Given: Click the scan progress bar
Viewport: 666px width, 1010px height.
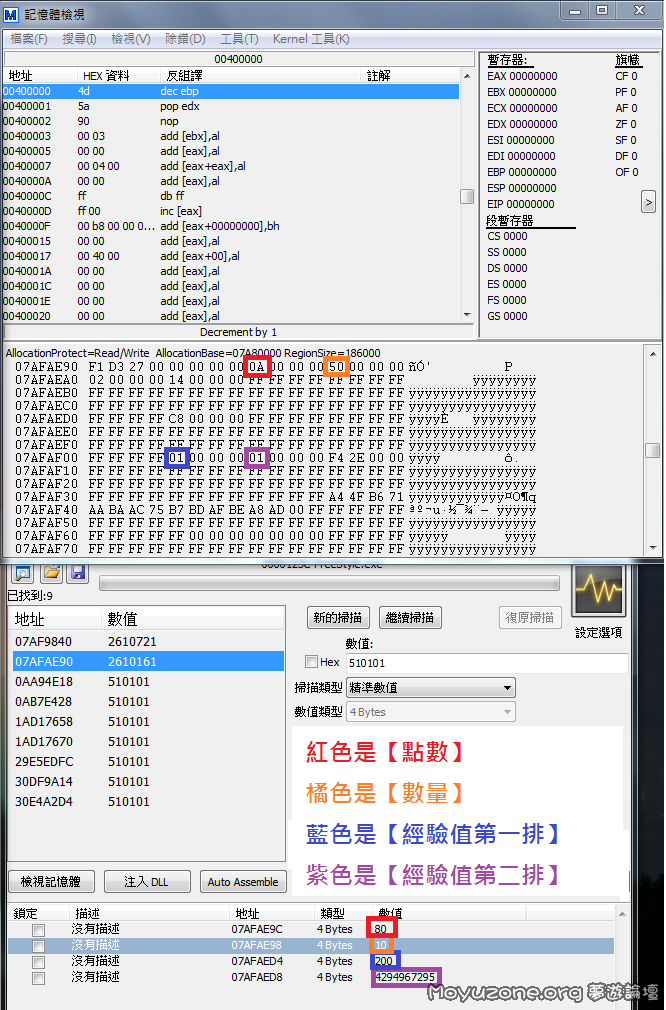Looking at the screenshot, I should [329, 583].
